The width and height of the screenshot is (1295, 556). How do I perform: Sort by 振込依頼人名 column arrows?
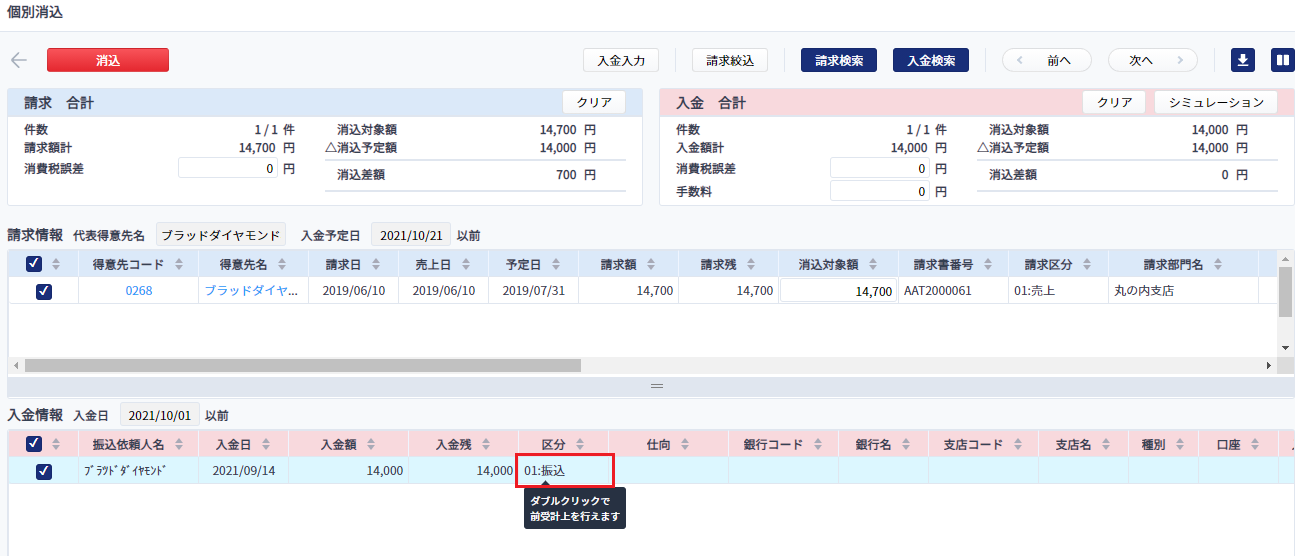(x=179, y=444)
